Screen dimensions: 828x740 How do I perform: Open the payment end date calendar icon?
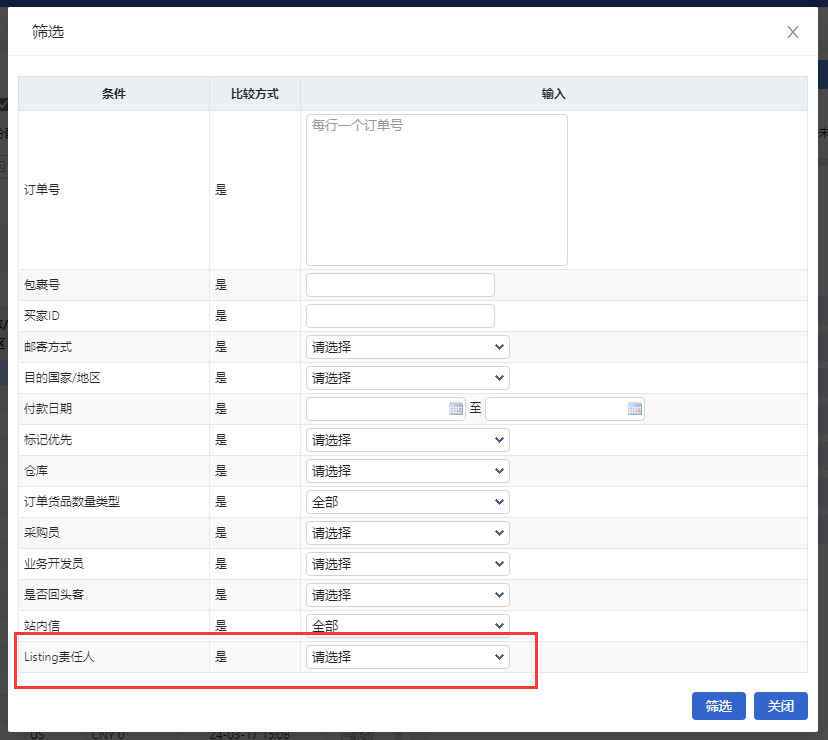(x=634, y=408)
